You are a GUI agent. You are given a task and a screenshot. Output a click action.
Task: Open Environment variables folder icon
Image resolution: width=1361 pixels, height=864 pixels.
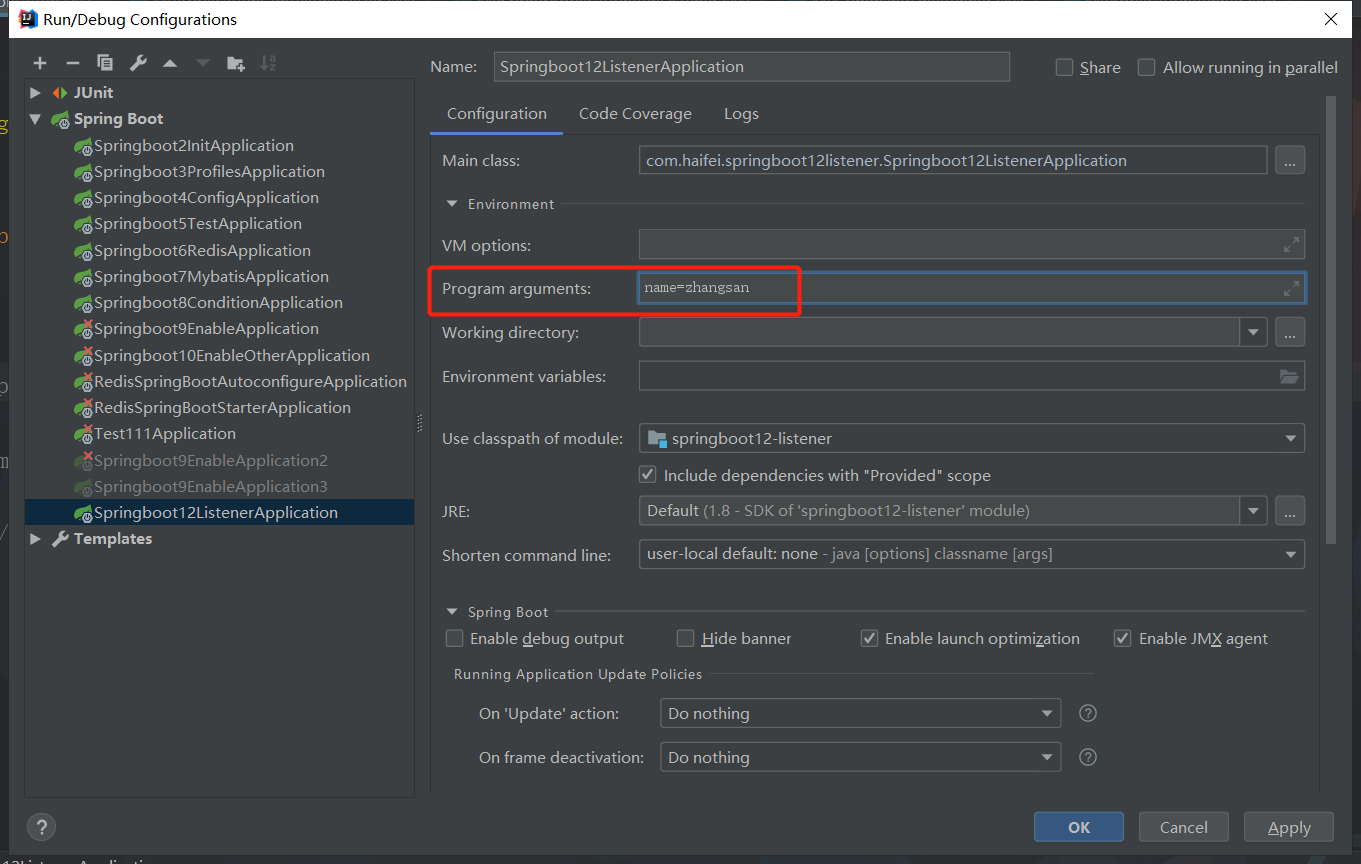click(x=1289, y=377)
